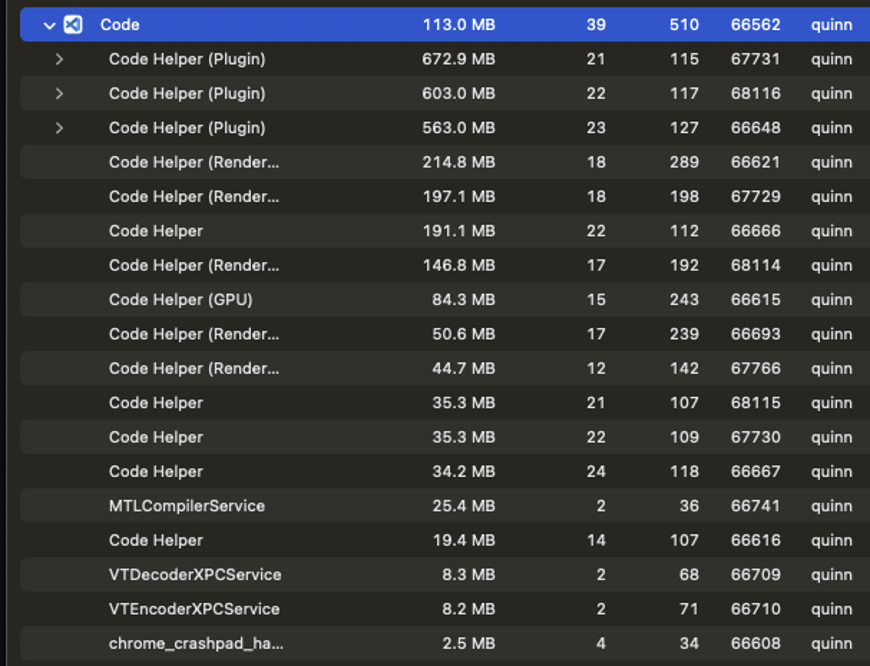Expand Code Helper (Plugin) using 672.9 MB

click(x=59, y=59)
